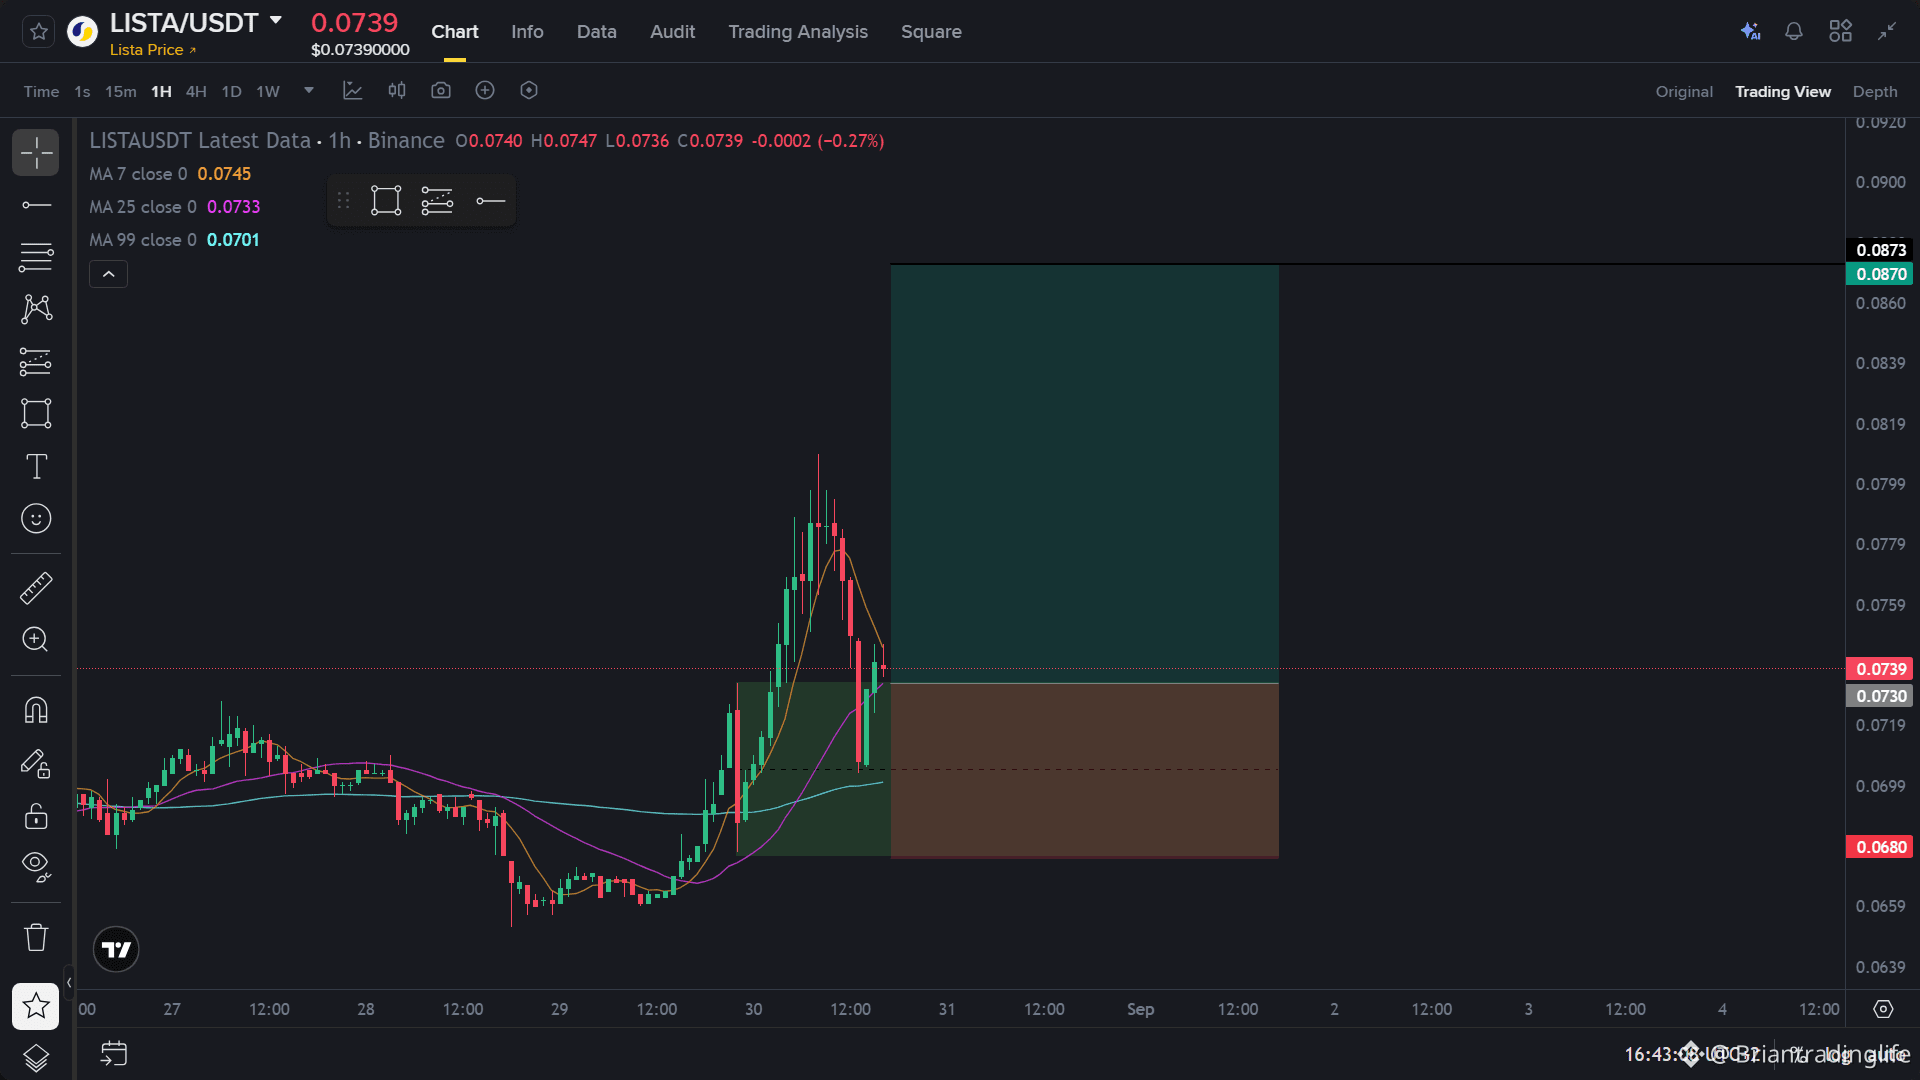Open the candlestick chart type icon
The image size is (1920, 1080).
(x=397, y=91)
